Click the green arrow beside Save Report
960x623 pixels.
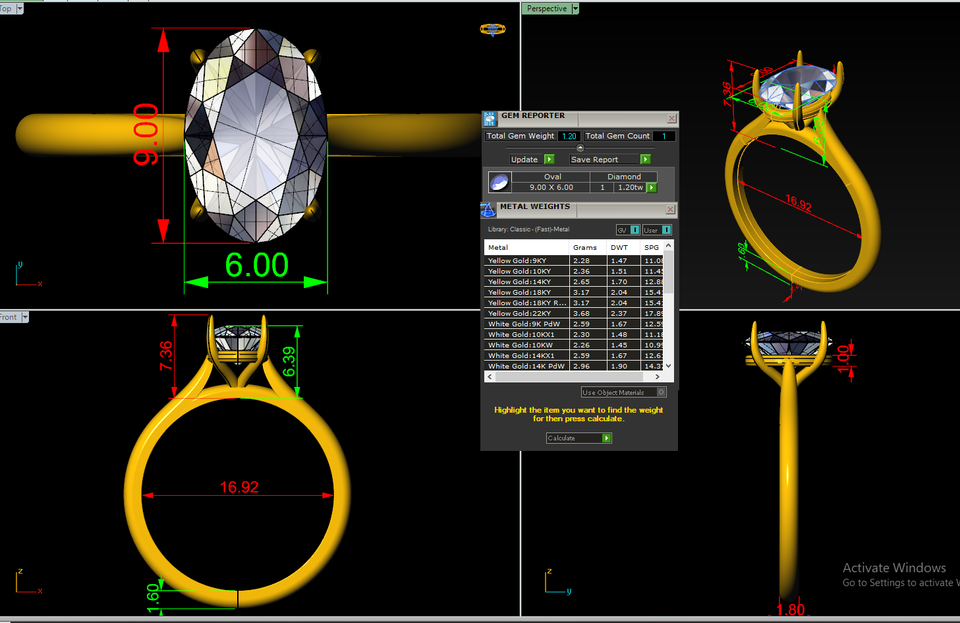tap(645, 159)
